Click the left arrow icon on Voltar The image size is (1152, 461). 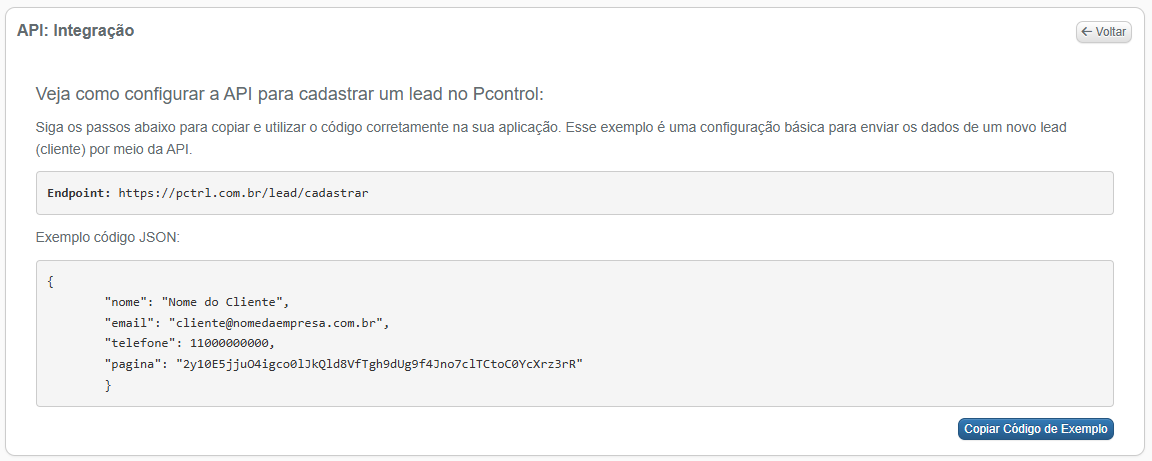(1087, 32)
